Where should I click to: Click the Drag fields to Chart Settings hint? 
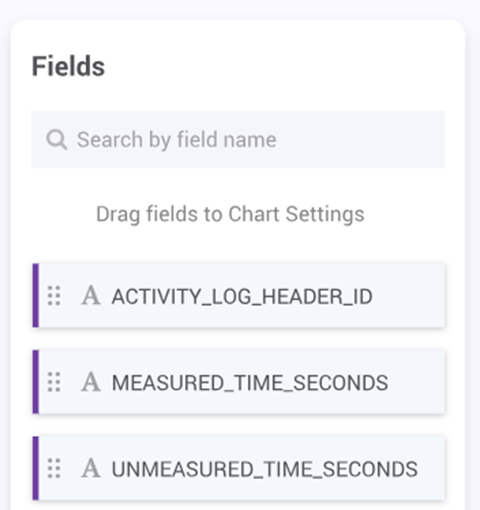pyautogui.click(x=230, y=214)
